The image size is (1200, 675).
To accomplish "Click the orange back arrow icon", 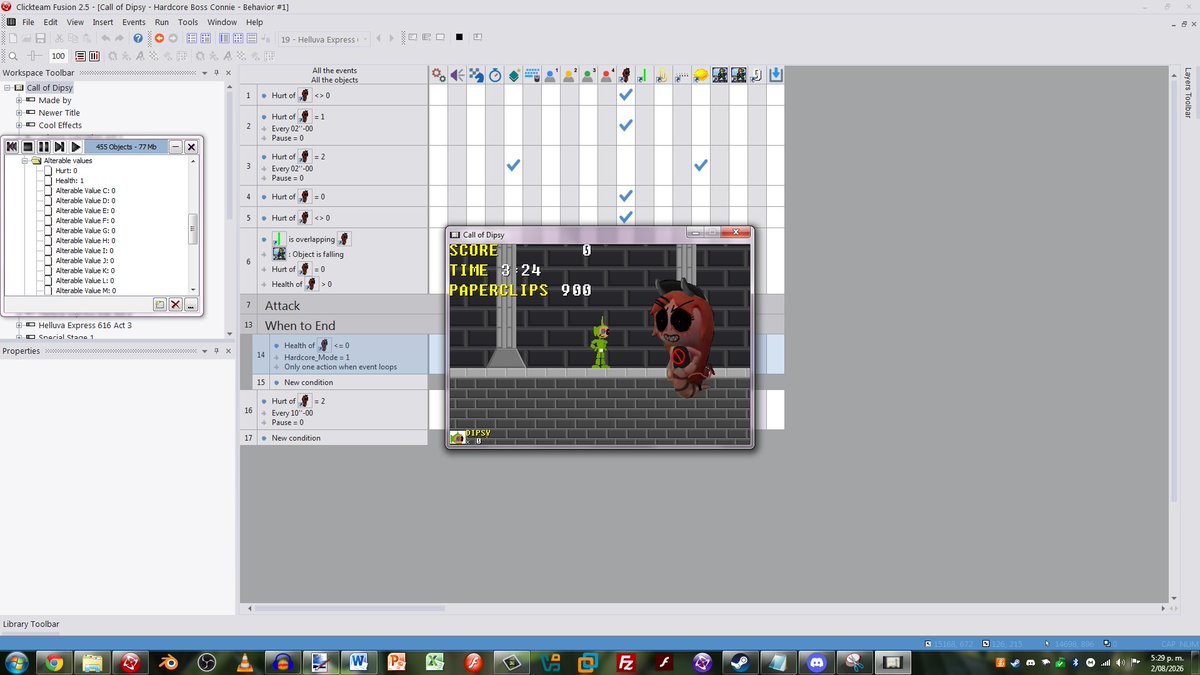I will click(x=159, y=38).
